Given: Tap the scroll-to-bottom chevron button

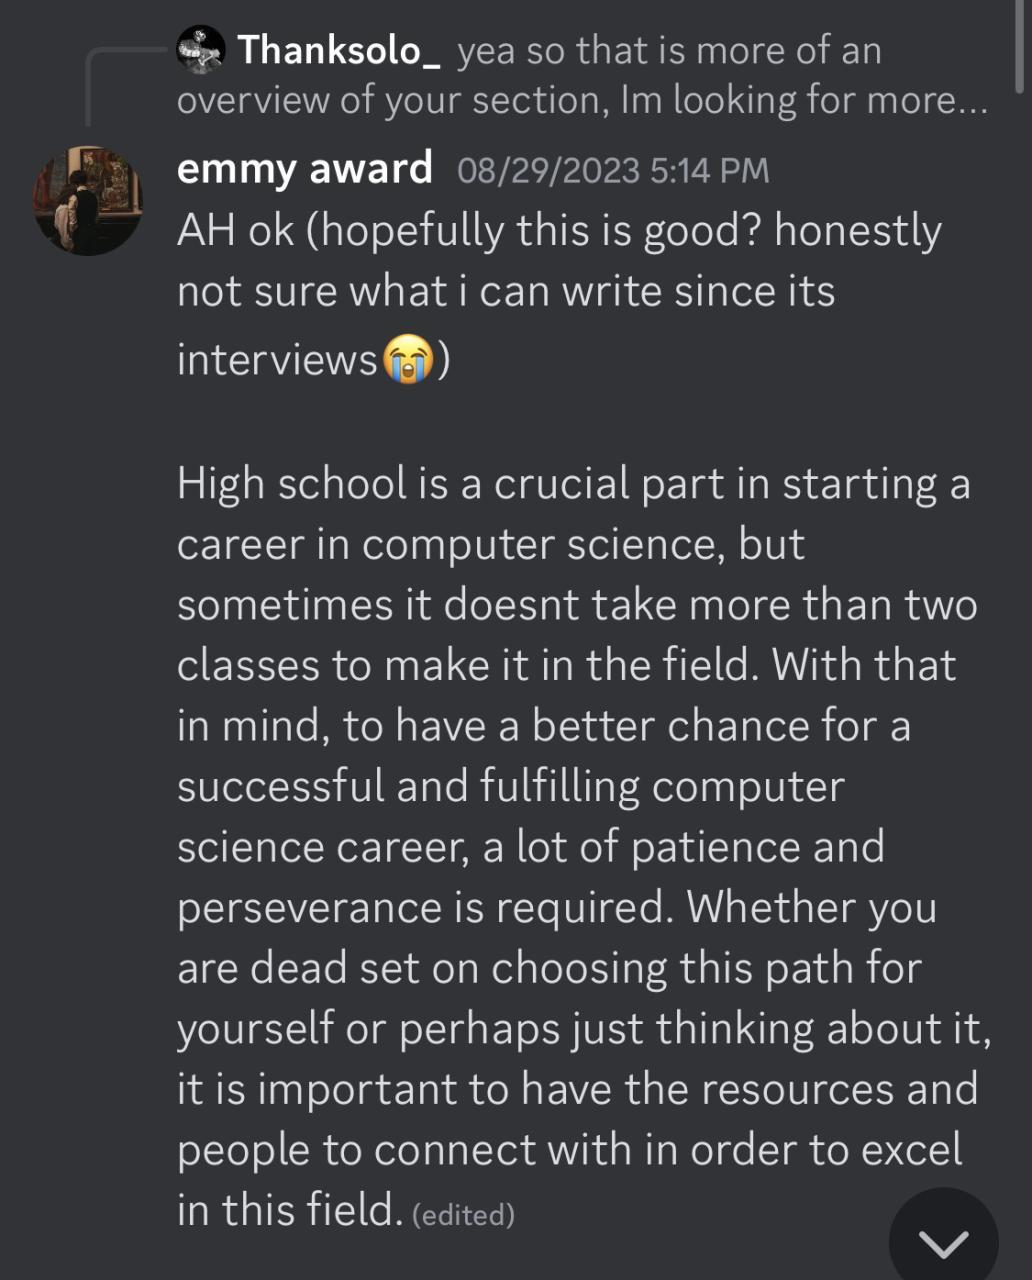Looking at the screenshot, I should pyautogui.click(x=943, y=1242).
